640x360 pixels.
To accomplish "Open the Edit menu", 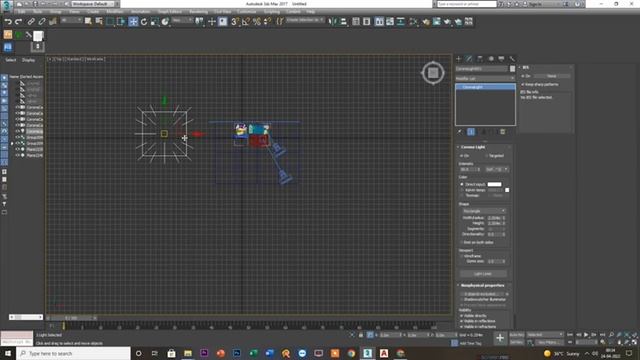I will [x=22, y=11].
